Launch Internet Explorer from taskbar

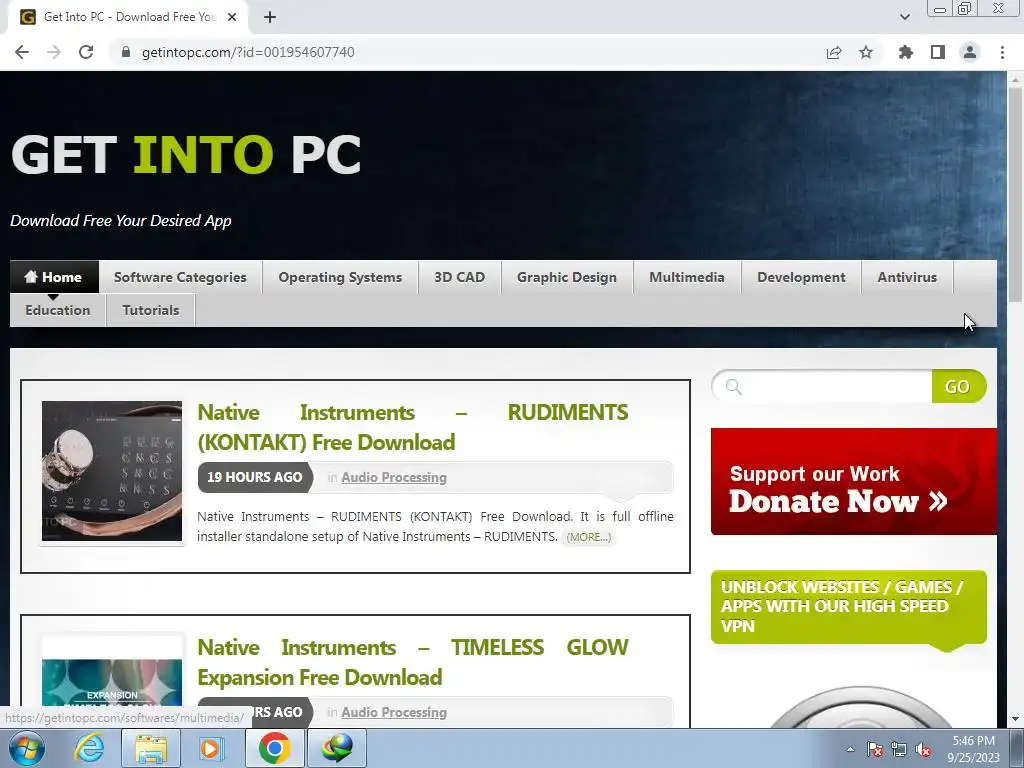point(88,748)
